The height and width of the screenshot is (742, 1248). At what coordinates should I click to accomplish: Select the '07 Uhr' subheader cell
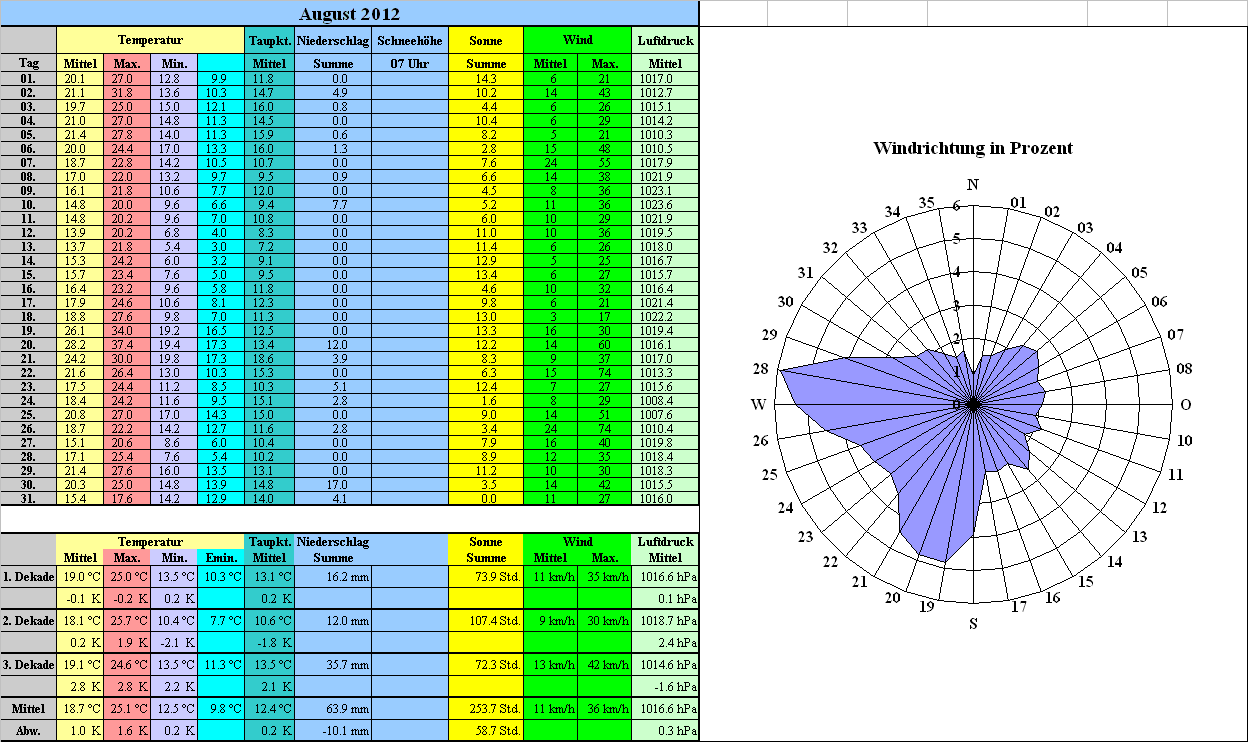click(409, 63)
